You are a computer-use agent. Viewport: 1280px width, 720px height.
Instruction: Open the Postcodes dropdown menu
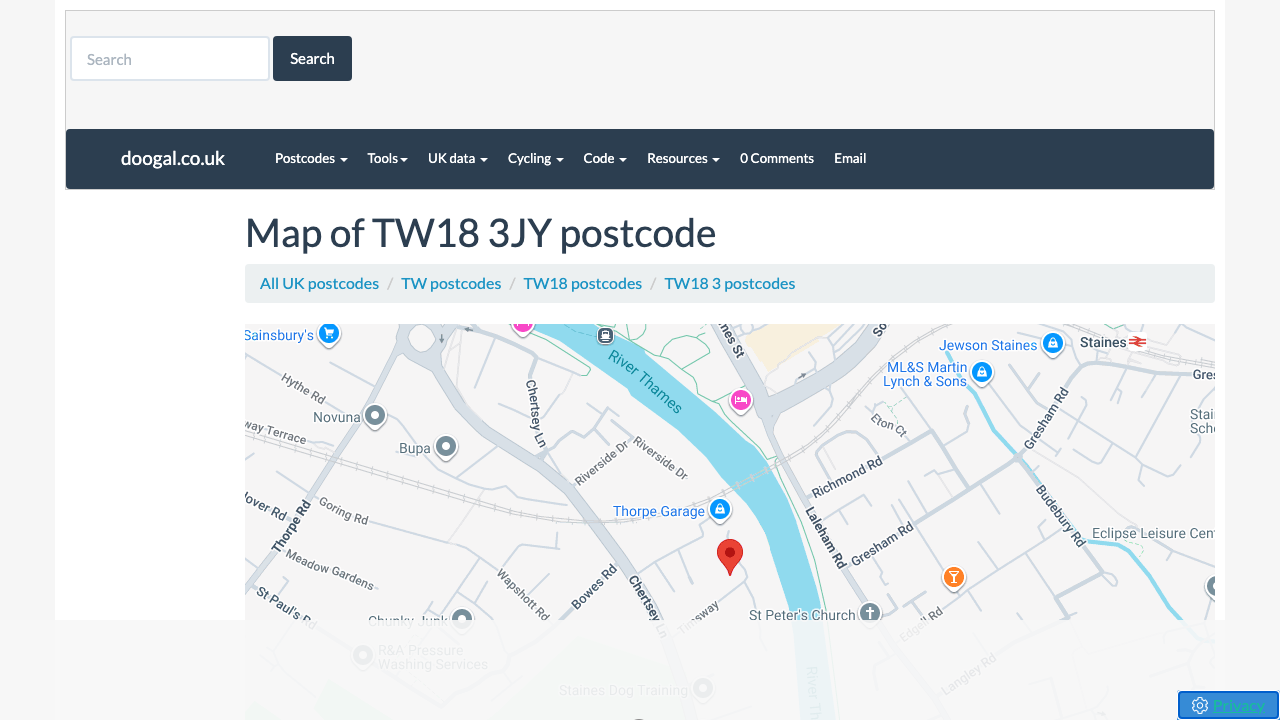[310, 158]
